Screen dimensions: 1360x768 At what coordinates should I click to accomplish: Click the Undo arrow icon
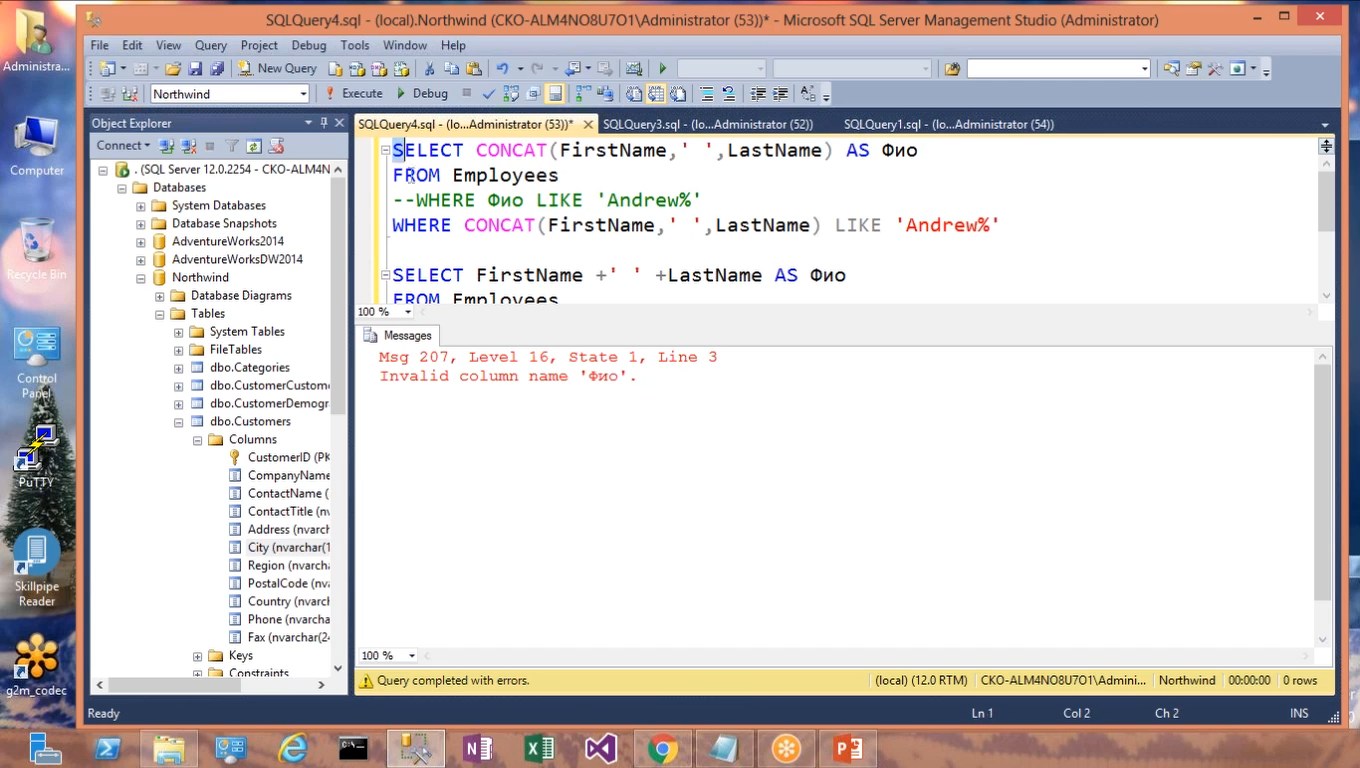coord(502,69)
